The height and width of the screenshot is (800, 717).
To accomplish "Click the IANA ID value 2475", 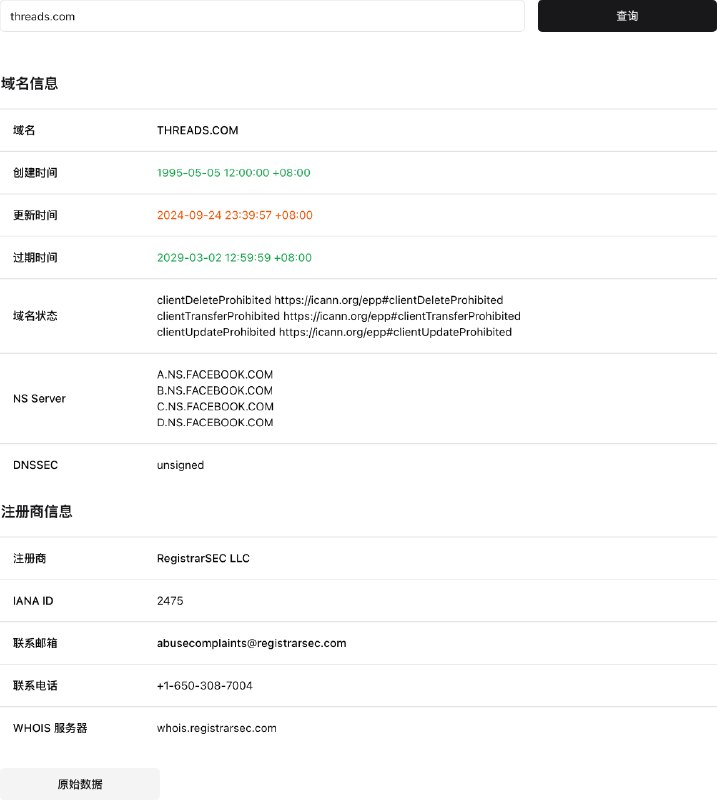I will coord(170,601).
